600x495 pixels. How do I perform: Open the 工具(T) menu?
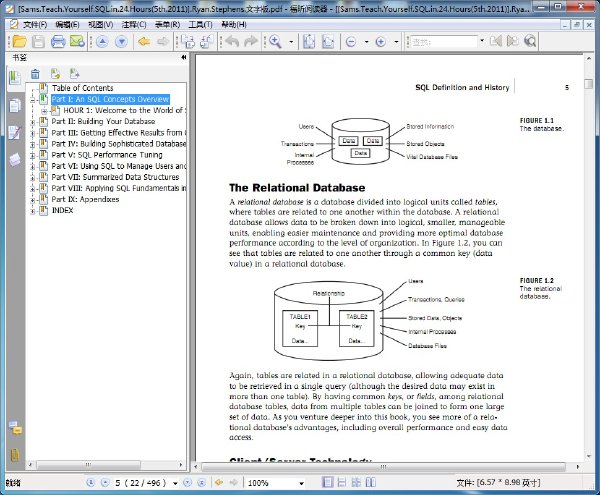pyautogui.click(x=200, y=24)
